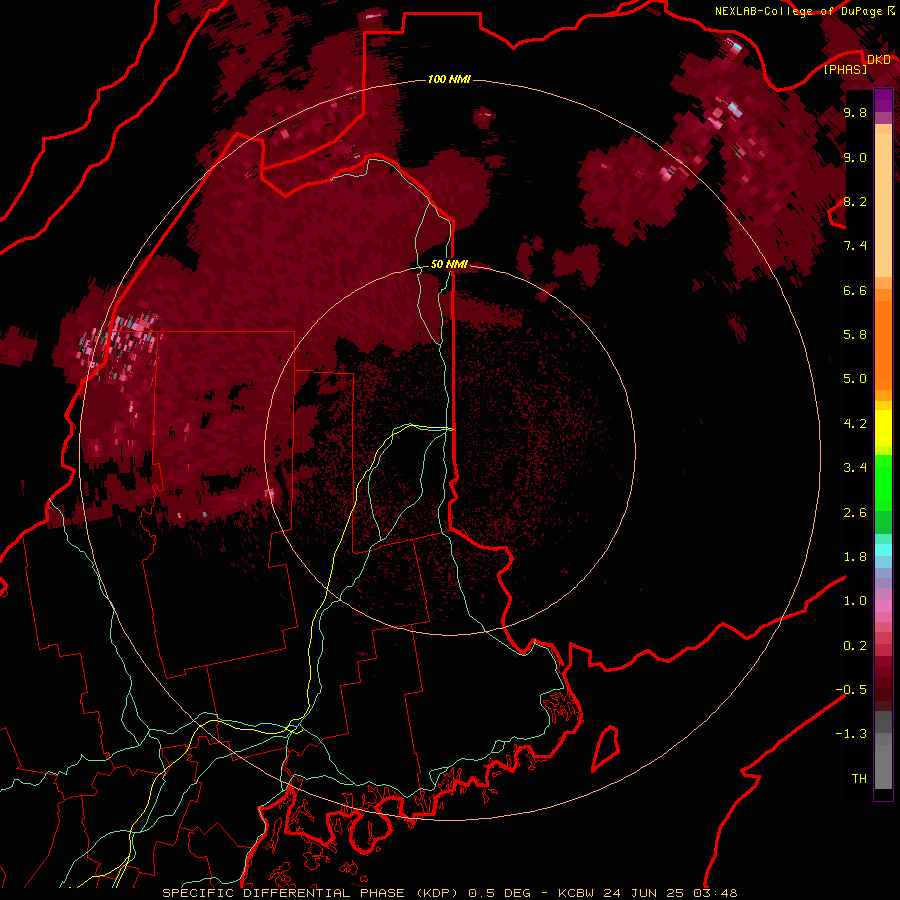Click the 5.0 legend value
This screenshot has width=900, height=900.
pyautogui.click(x=855, y=379)
